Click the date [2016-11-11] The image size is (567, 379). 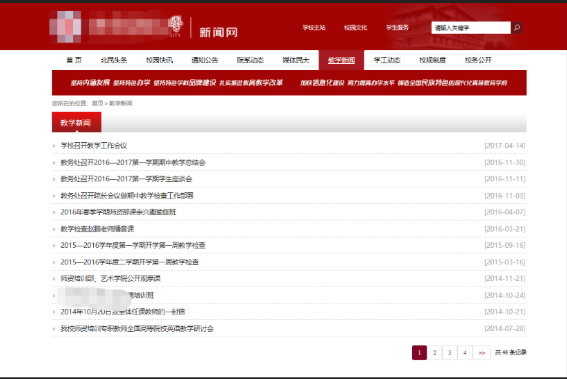point(505,179)
